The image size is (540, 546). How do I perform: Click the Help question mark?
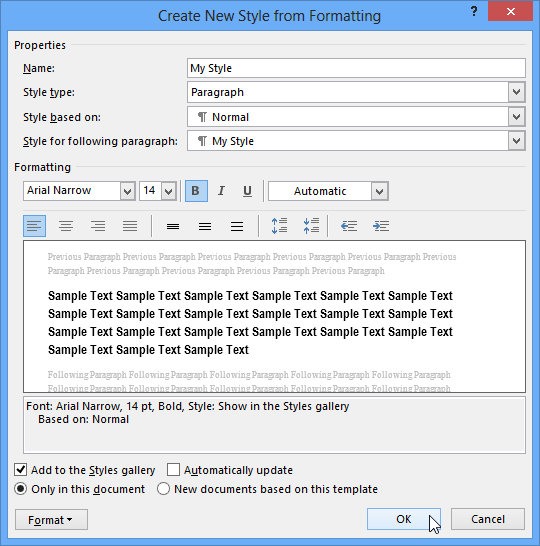coord(474,11)
